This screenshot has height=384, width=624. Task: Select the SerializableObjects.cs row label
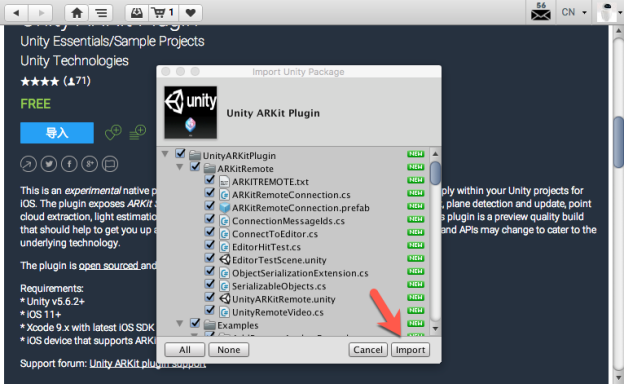click(279, 286)
